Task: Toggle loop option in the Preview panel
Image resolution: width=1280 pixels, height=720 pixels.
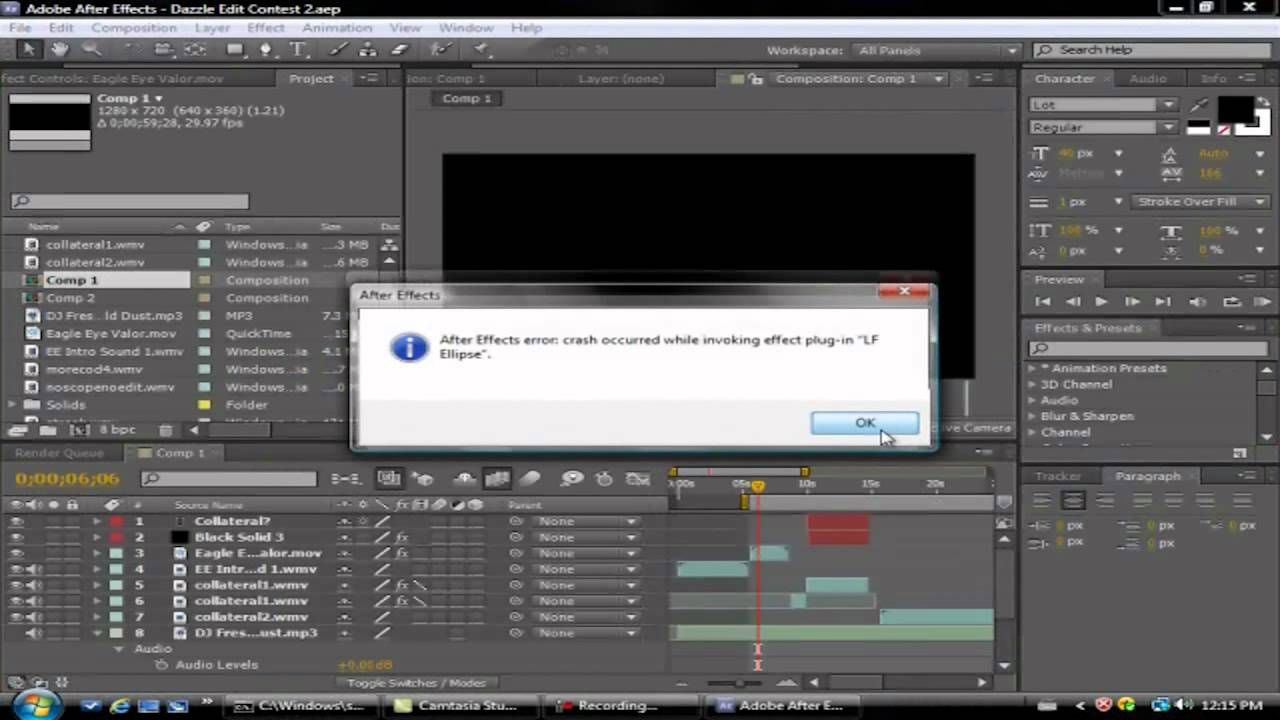Action: click(1232, 301)
